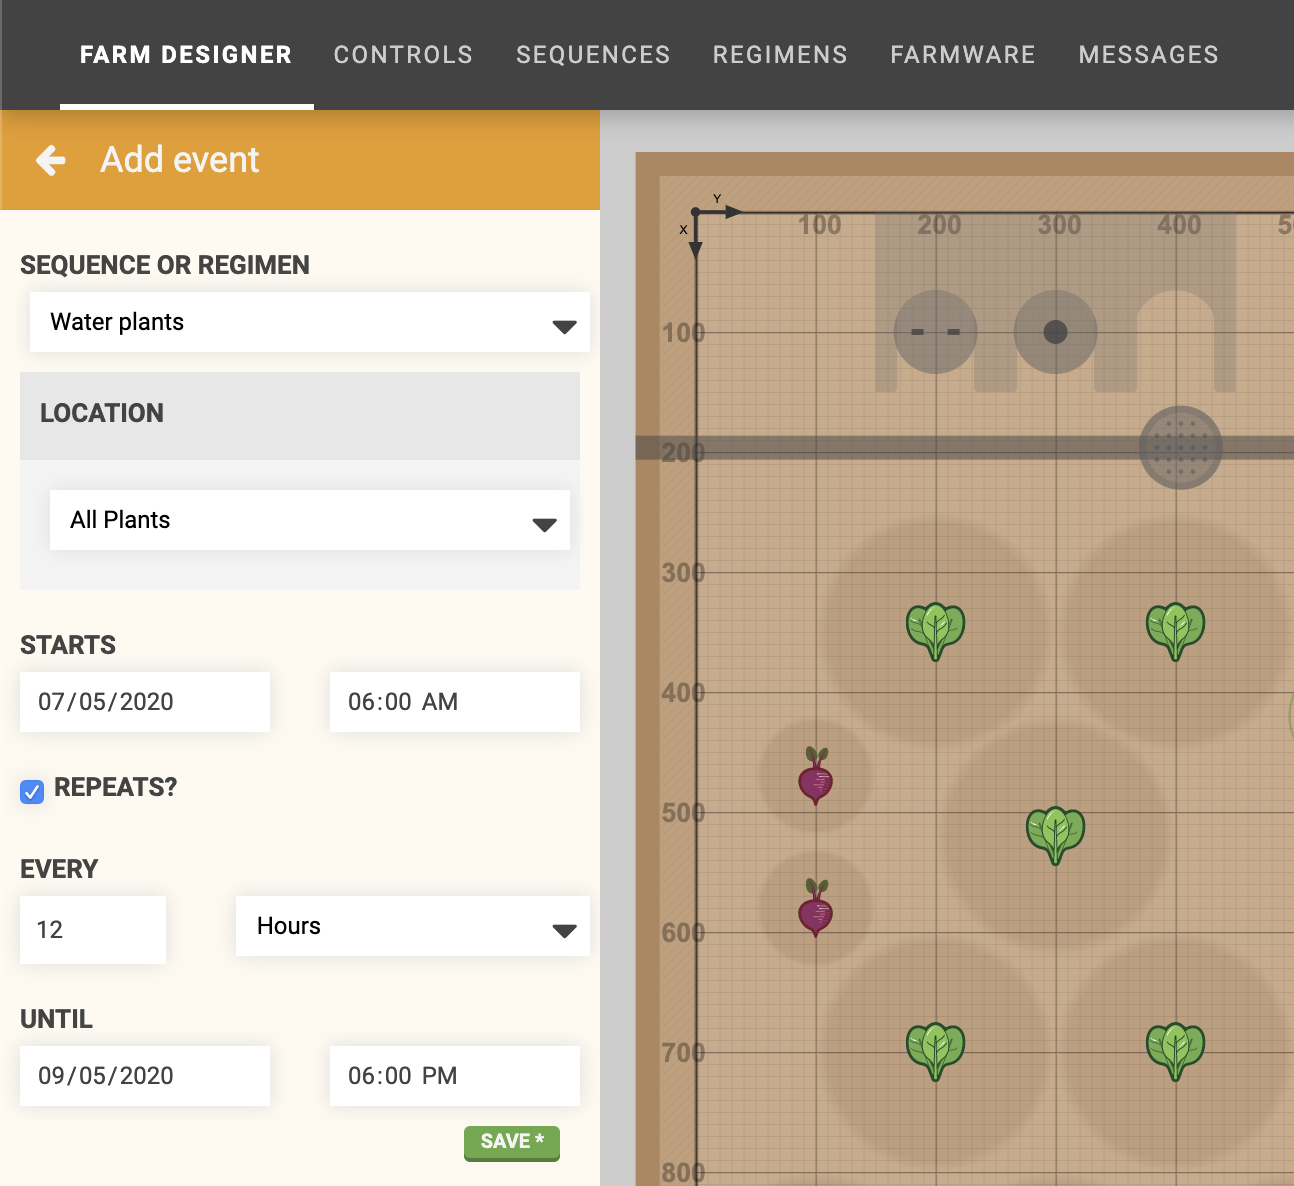Select the lower beet plant icon
Screen dimensions: 1294x1186
816,908
